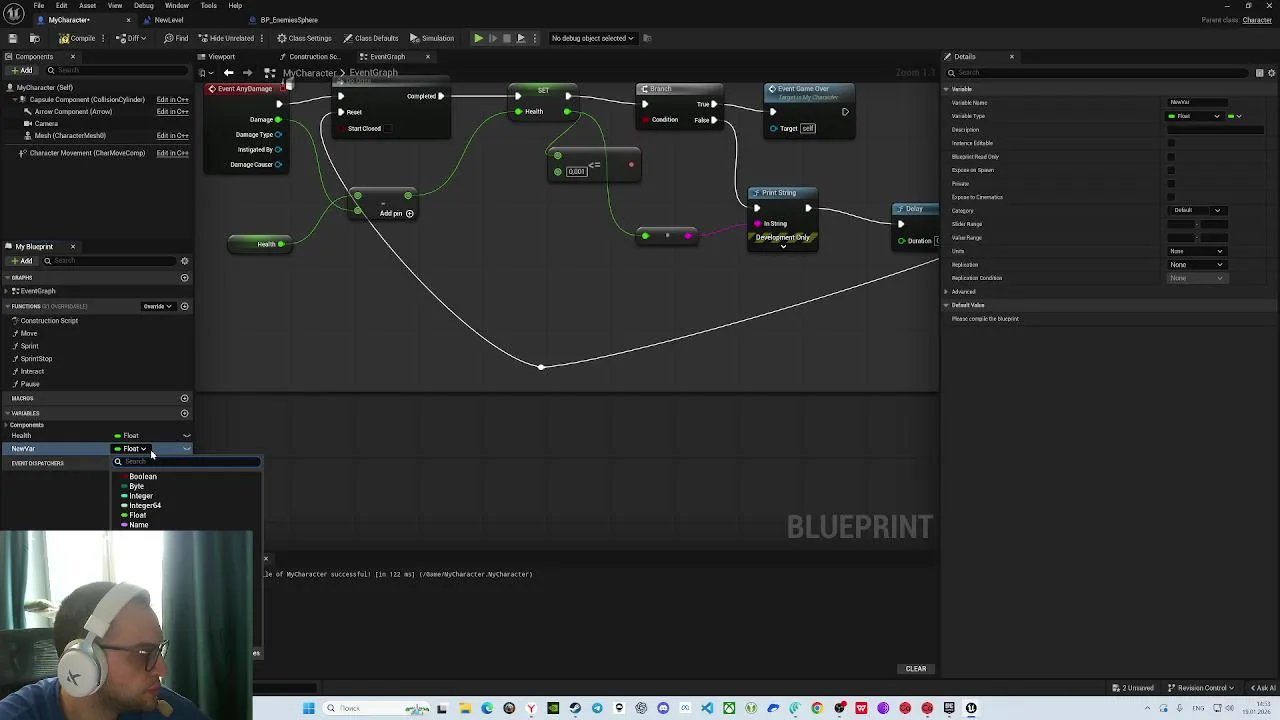
Task: Open the Diff dropdown
Action: [x=133, y=38]
